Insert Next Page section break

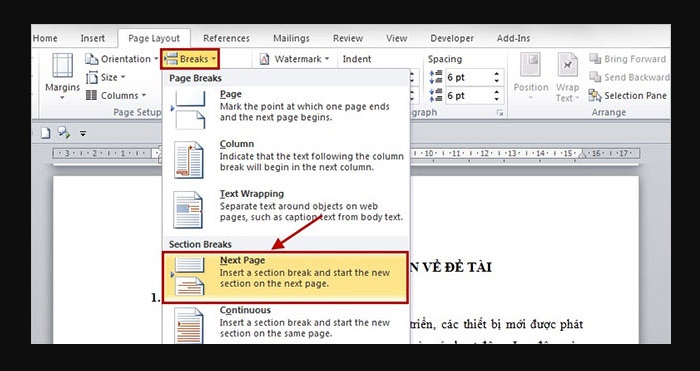tap(286, 277)
